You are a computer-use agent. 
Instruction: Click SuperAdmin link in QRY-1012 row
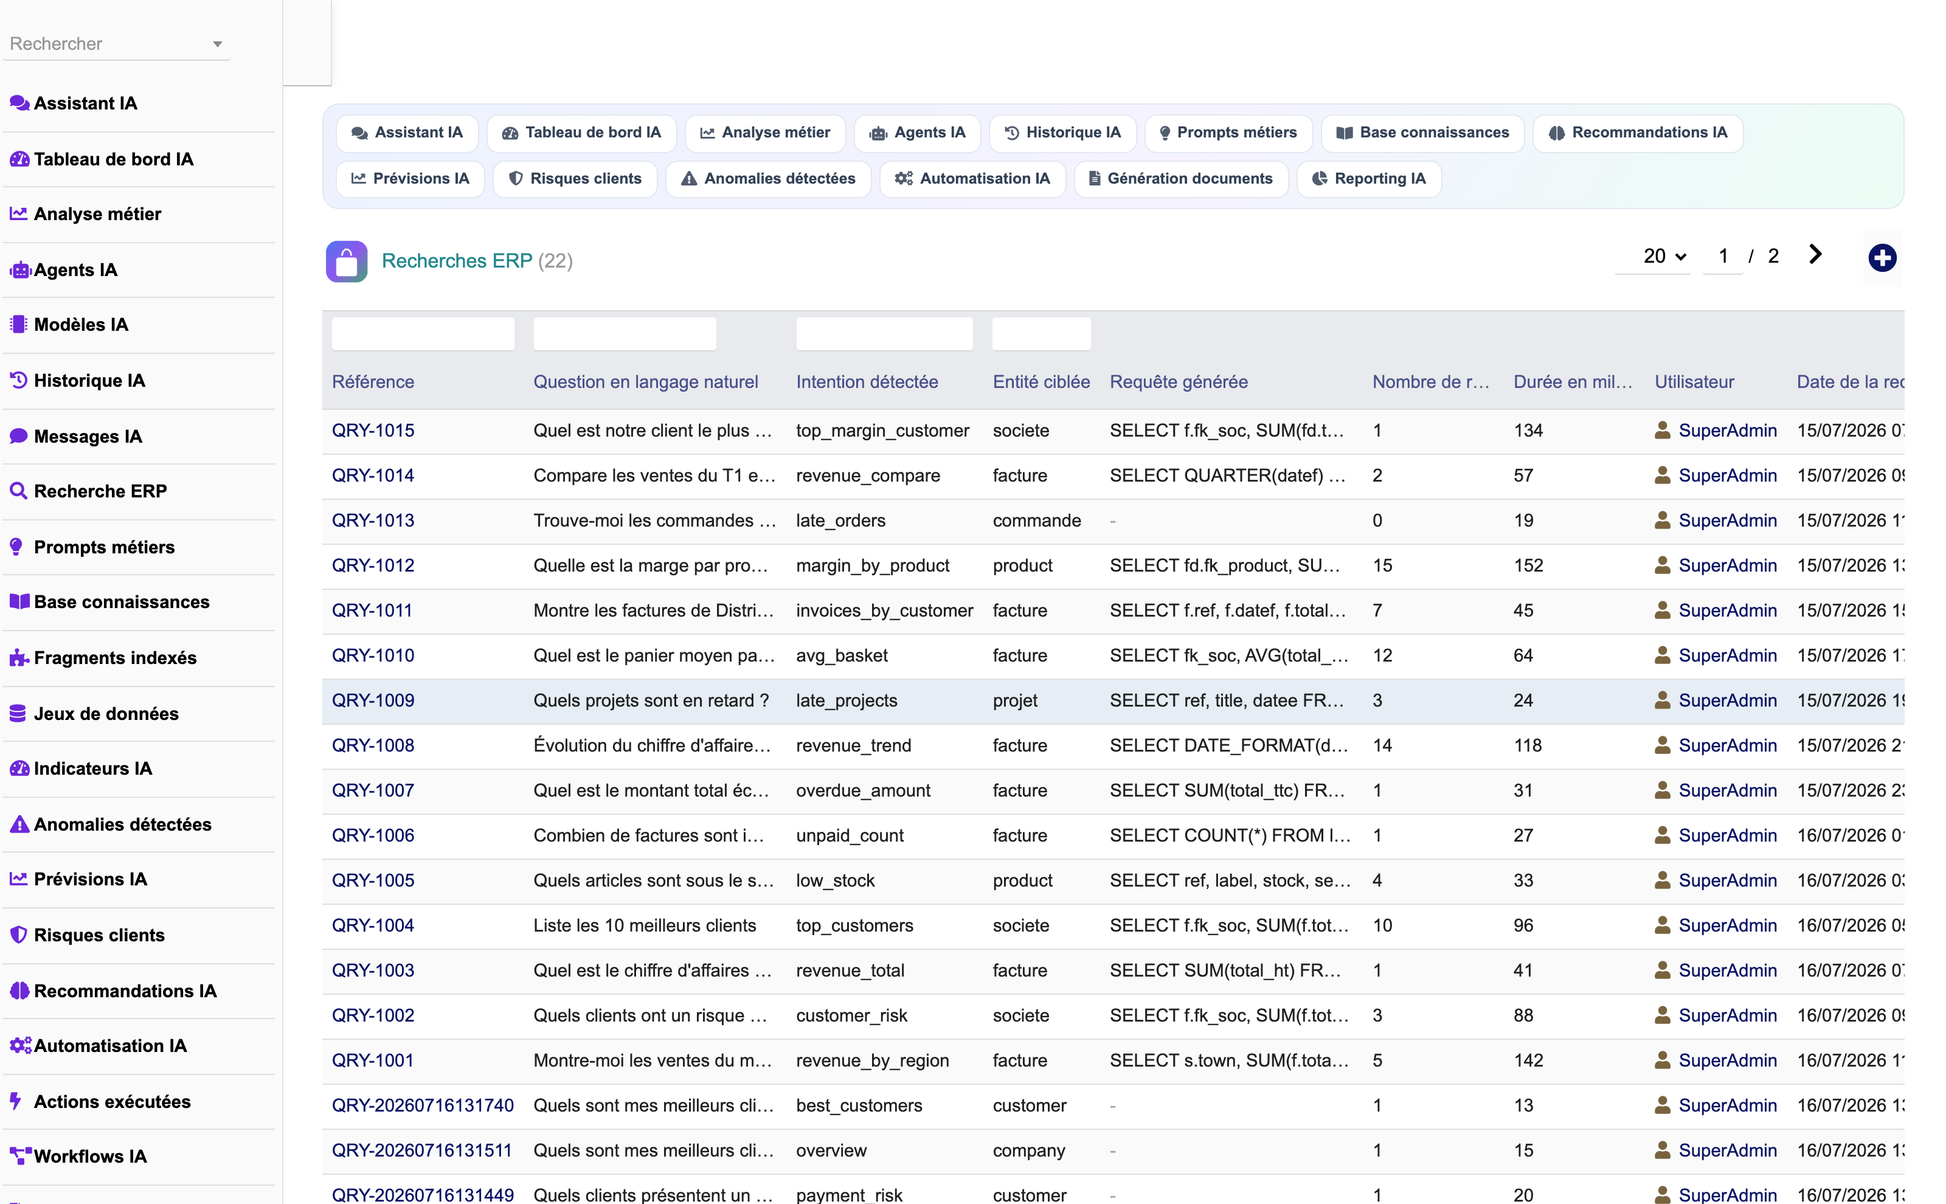1727,566
